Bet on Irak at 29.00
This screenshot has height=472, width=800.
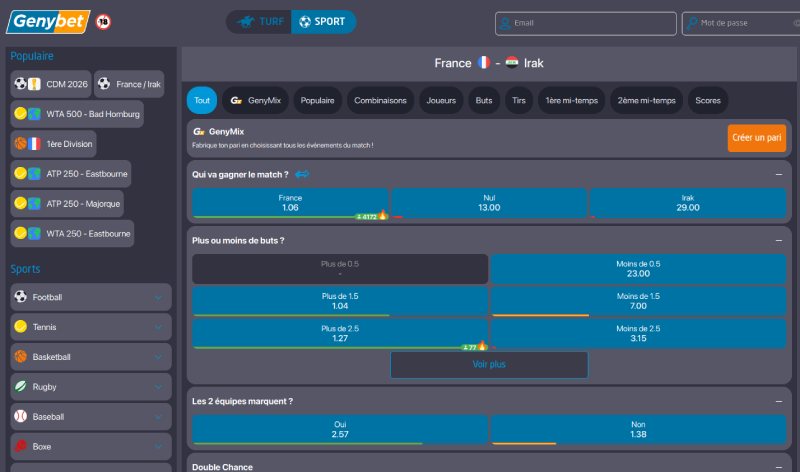(x=688, y=203)
